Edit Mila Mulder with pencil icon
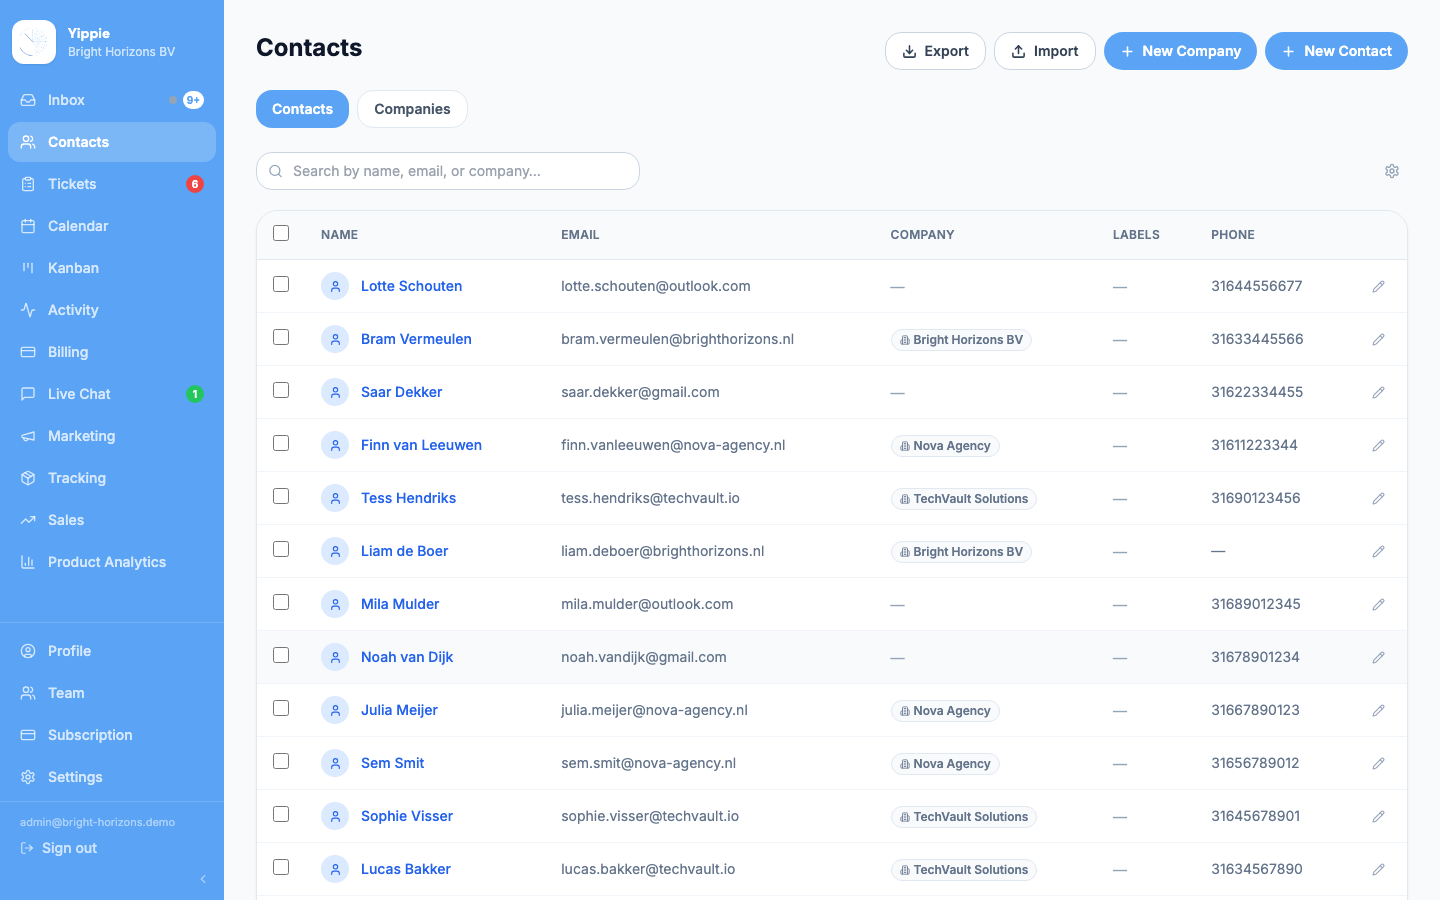1440x900 pixels. (x=1378, y=604)
